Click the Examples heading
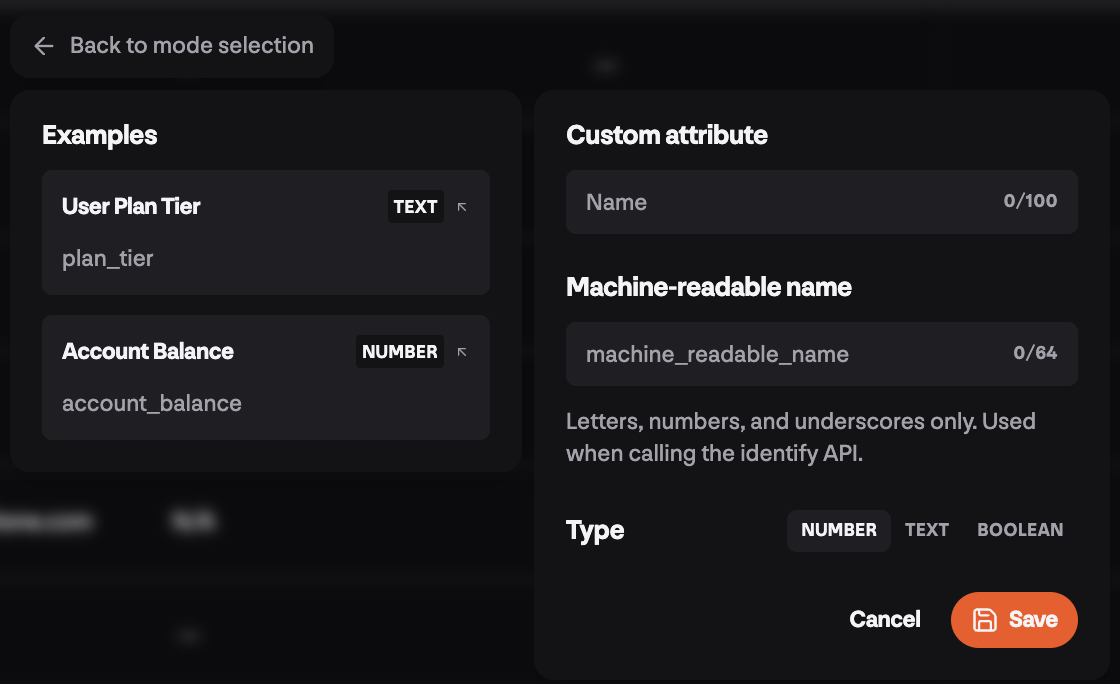Viewport: 1120px width, 684px height. coord(100,135)
